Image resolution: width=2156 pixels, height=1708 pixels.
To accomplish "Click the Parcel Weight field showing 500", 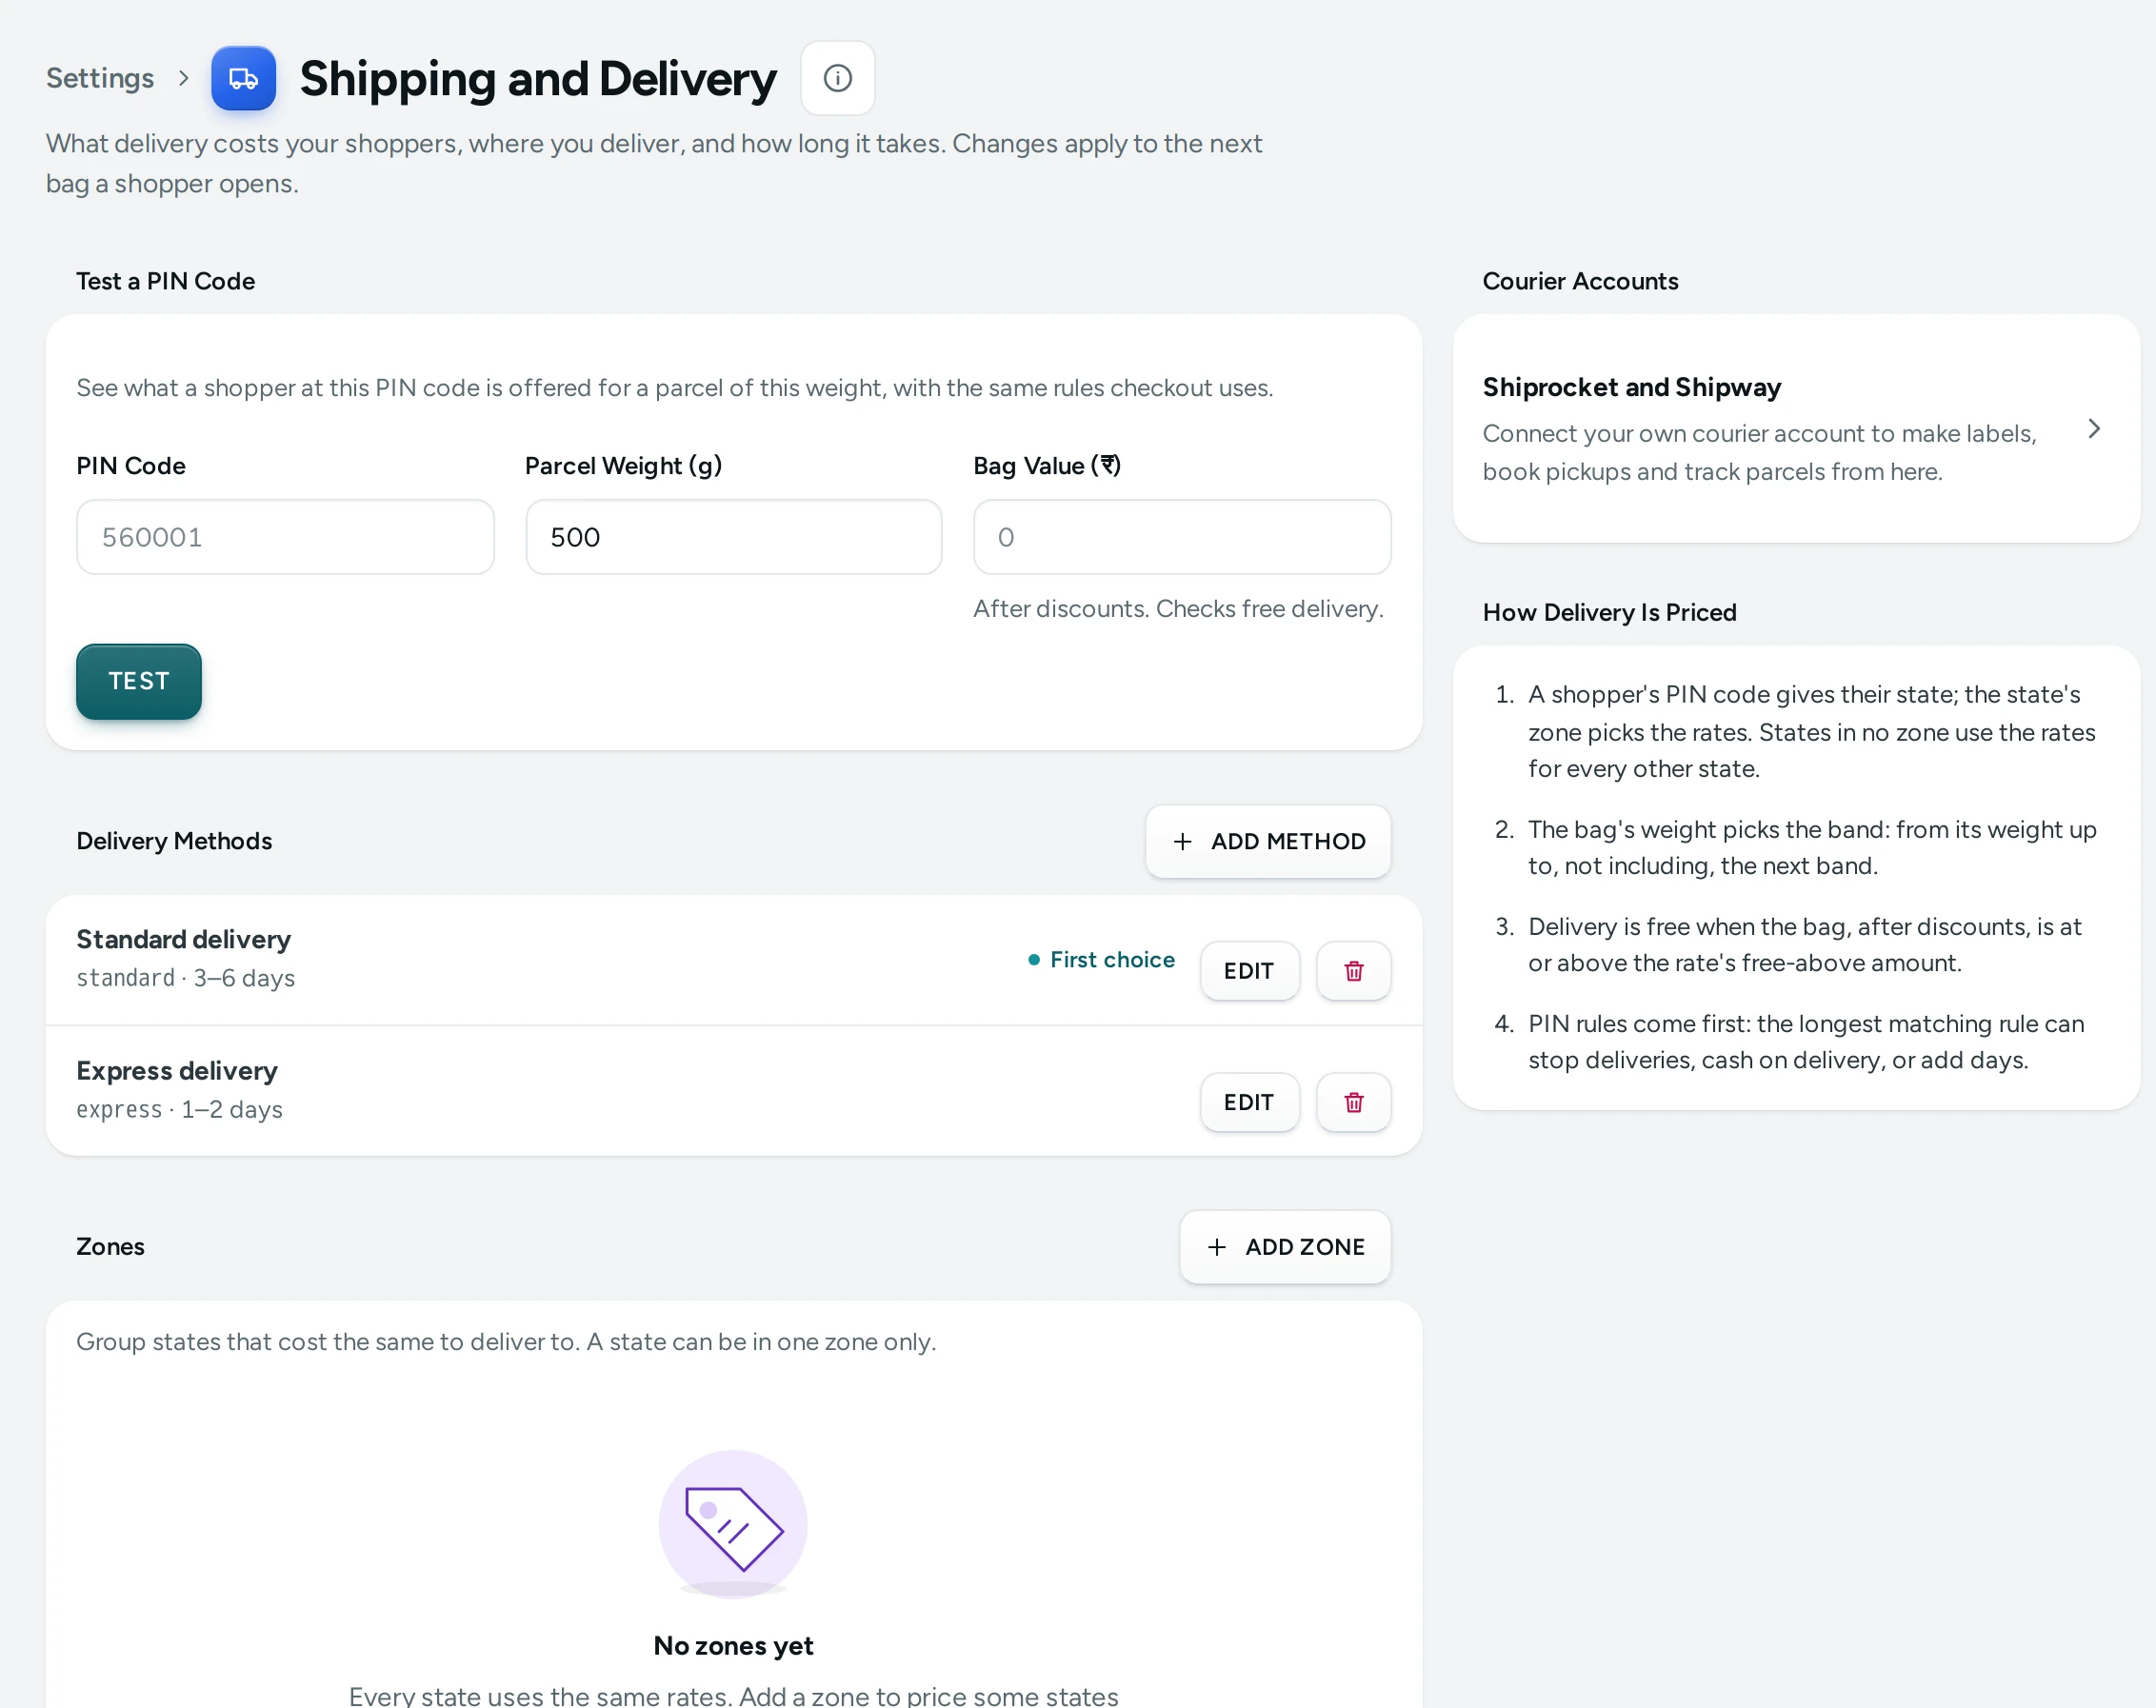I will pos(733,537).
